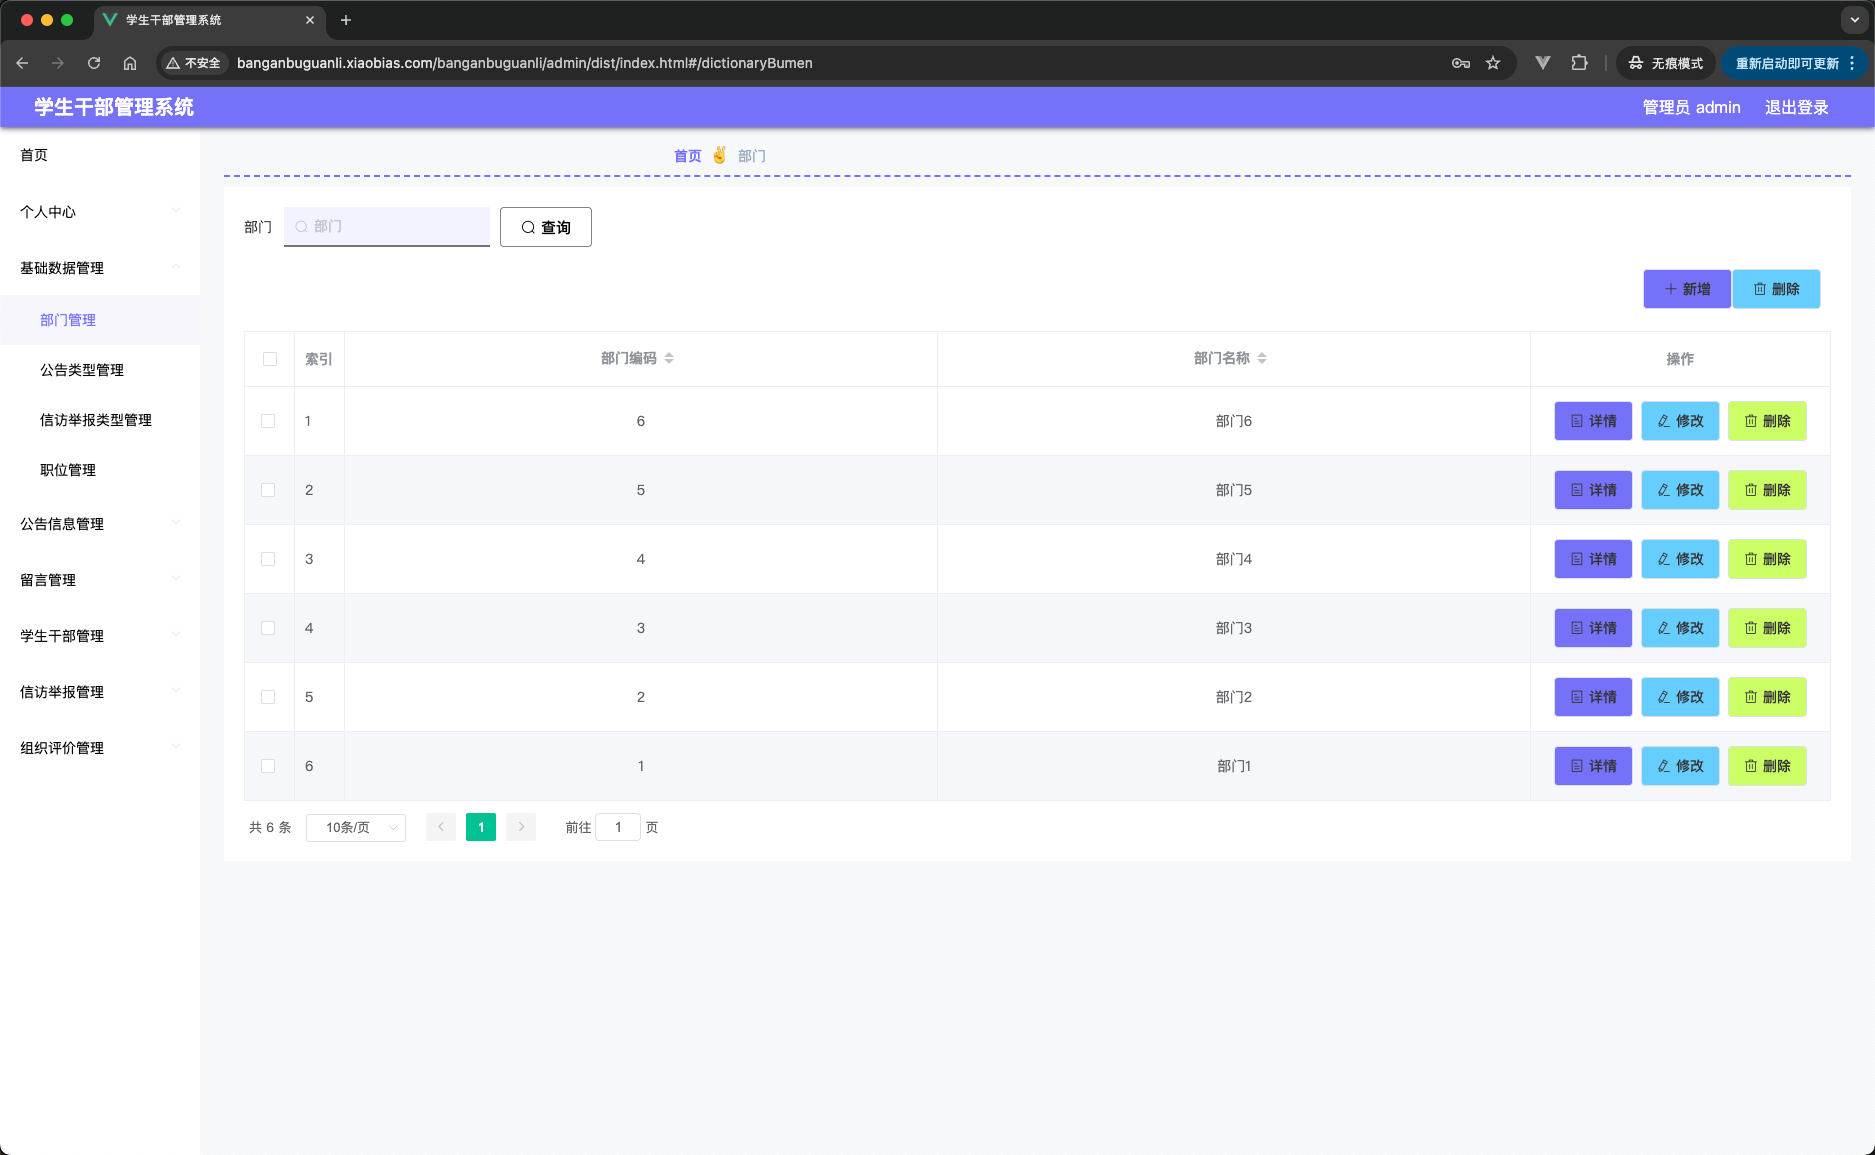Check the row checkbox for 部门3

268,628
